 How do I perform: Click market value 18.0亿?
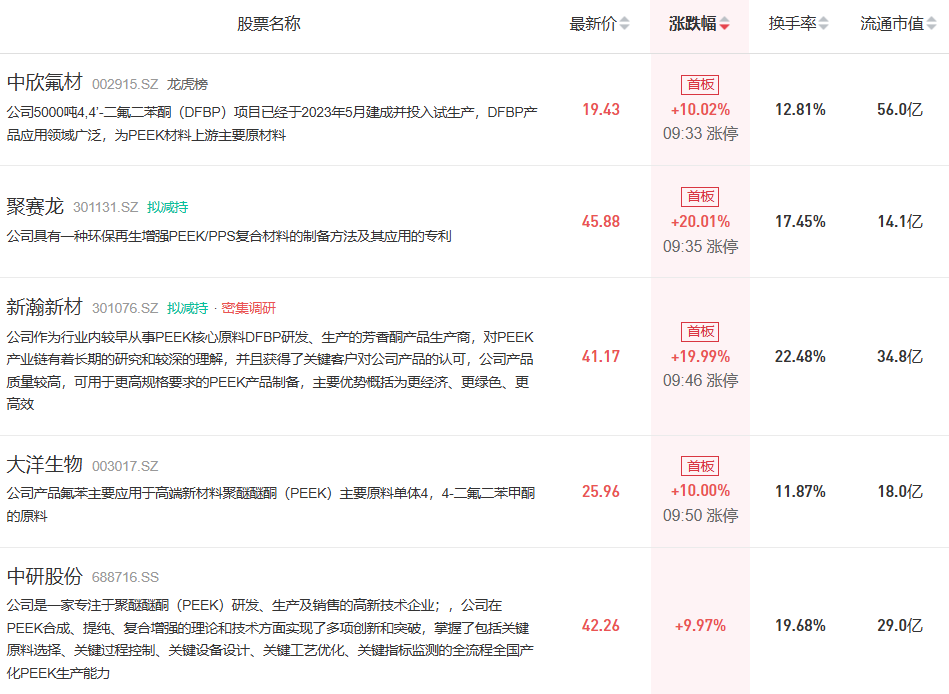[x=900, y=491]
